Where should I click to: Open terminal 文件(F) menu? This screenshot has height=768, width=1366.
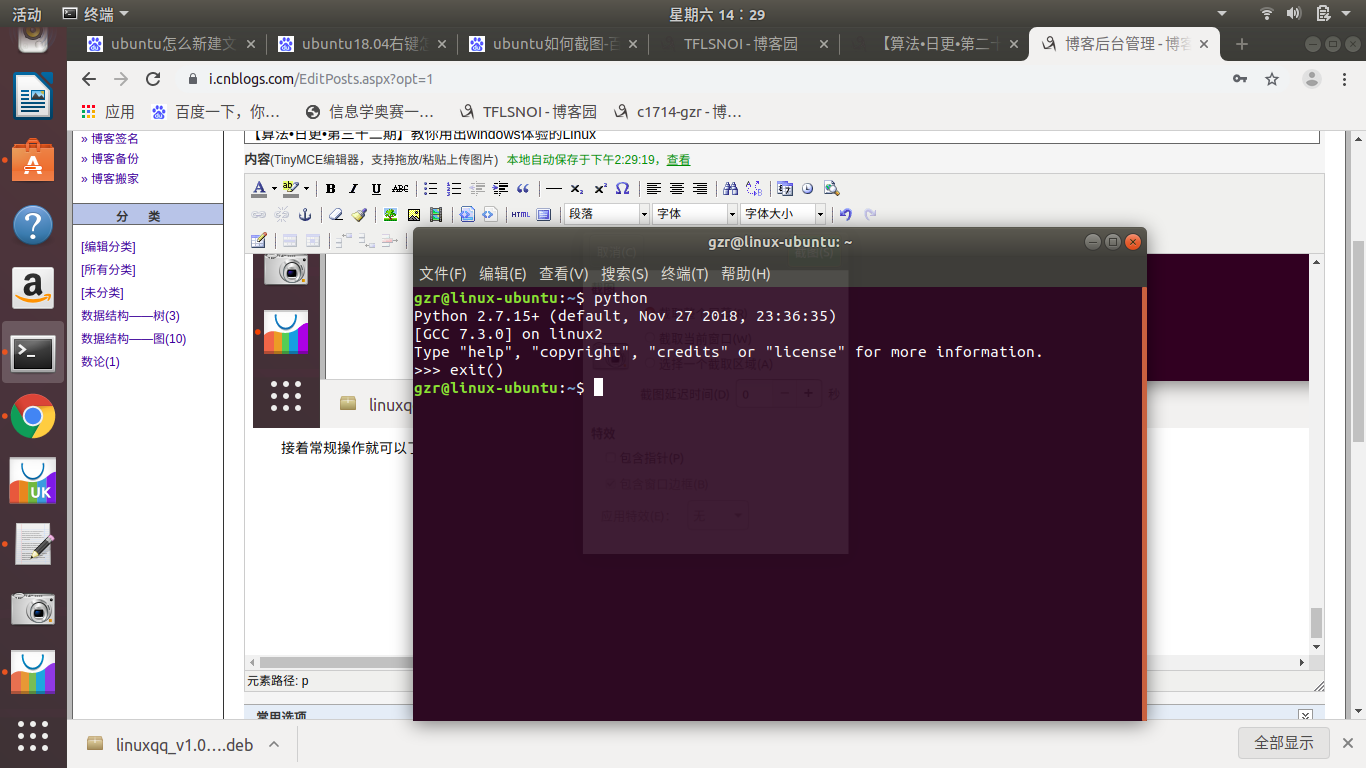442,274
